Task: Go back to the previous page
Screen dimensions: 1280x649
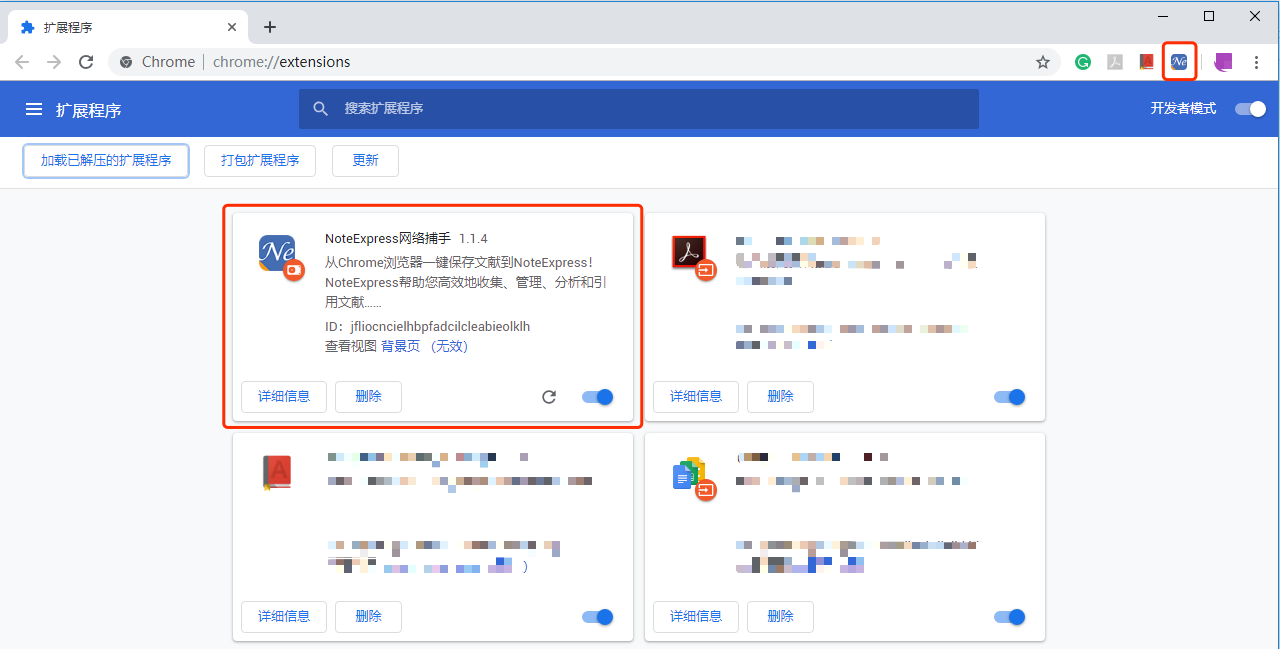Action: (22, 62)
